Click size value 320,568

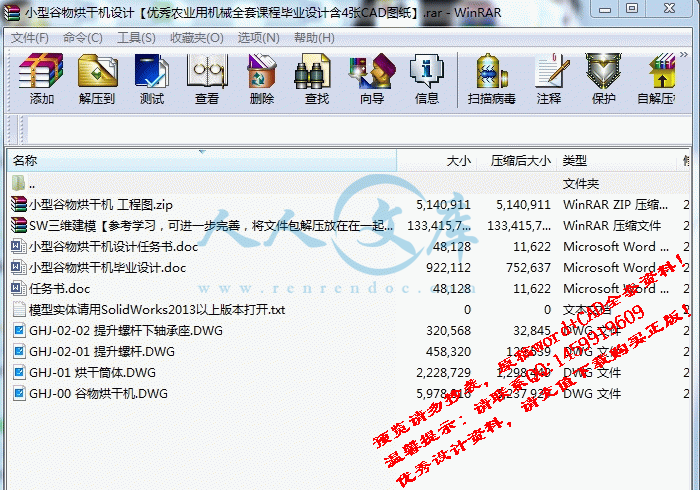pyautogui.click(x=448, y=331)
